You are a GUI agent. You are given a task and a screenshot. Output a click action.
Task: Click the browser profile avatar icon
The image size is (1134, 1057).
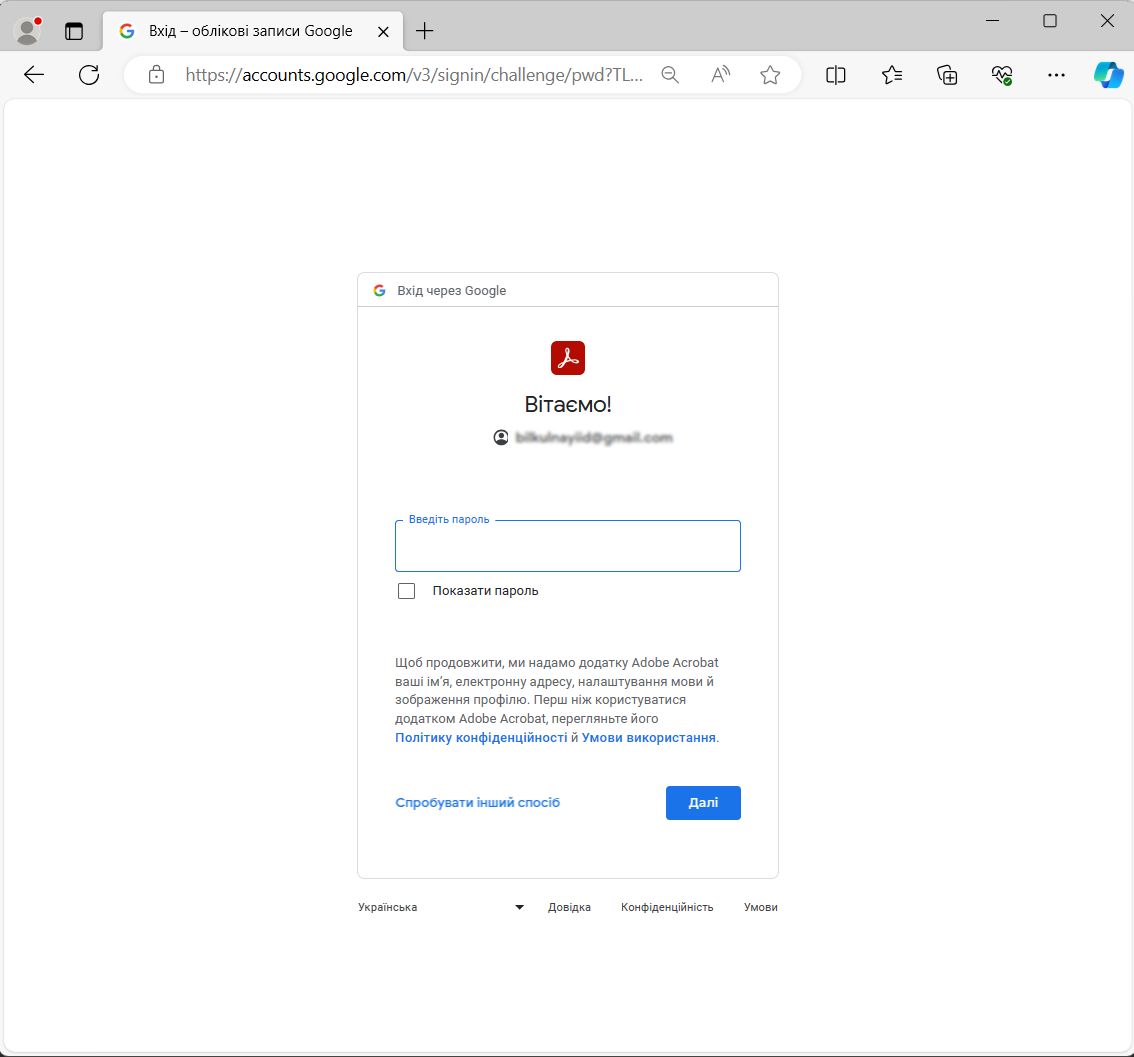pyautogui.click(x=27, y=30)
